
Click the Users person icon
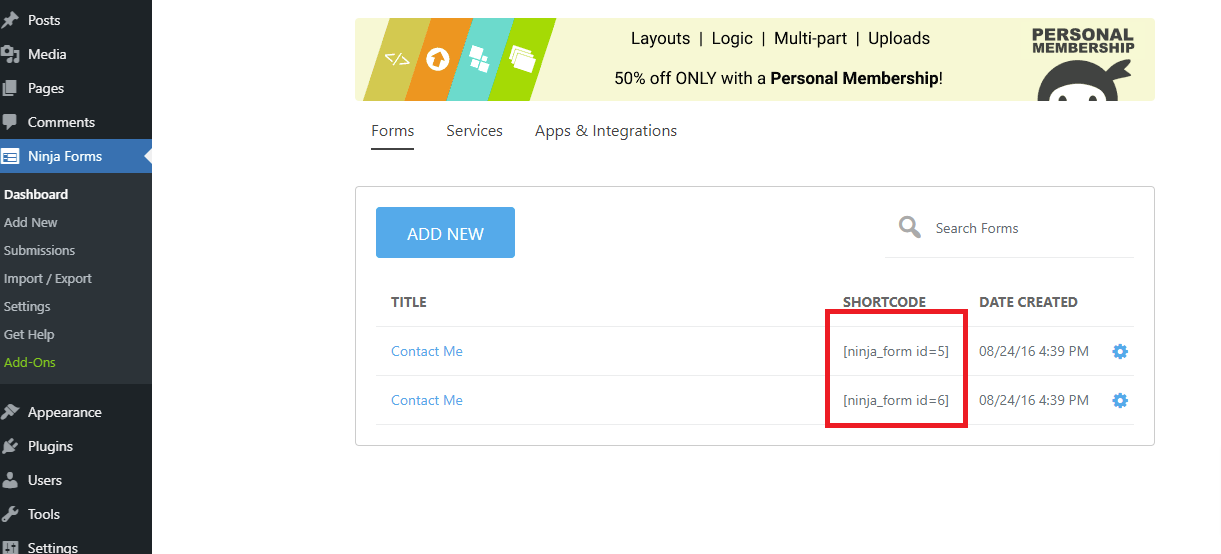[10, 480]
